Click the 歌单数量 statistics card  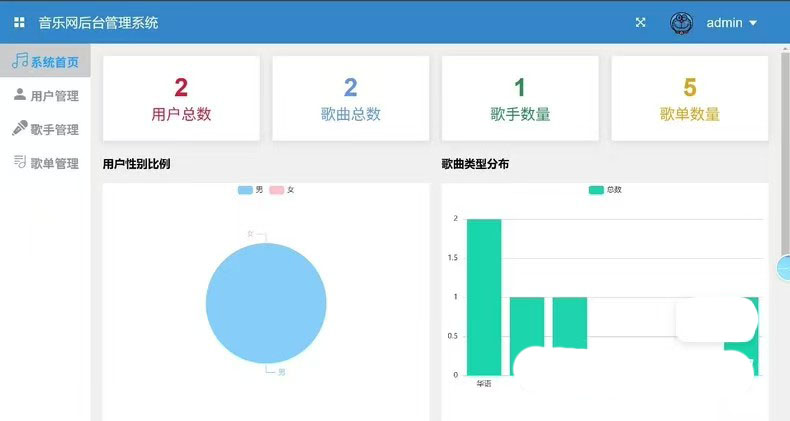click(x=689, y=98)
